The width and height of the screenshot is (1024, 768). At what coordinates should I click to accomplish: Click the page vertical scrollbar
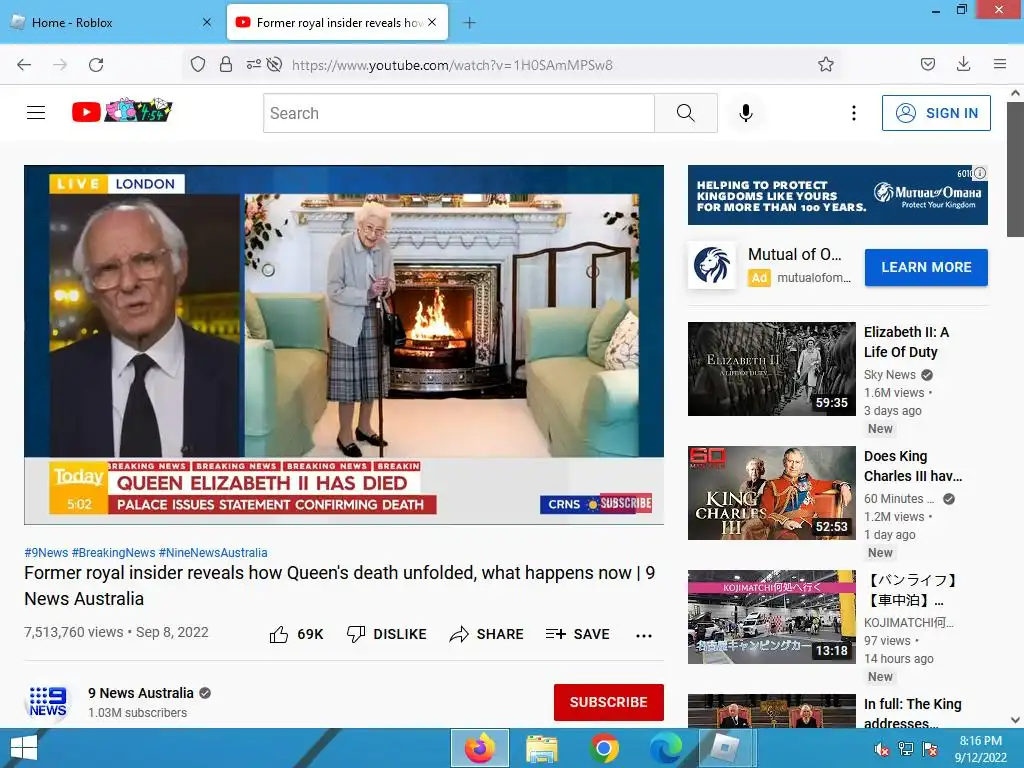click(1015, 170)
